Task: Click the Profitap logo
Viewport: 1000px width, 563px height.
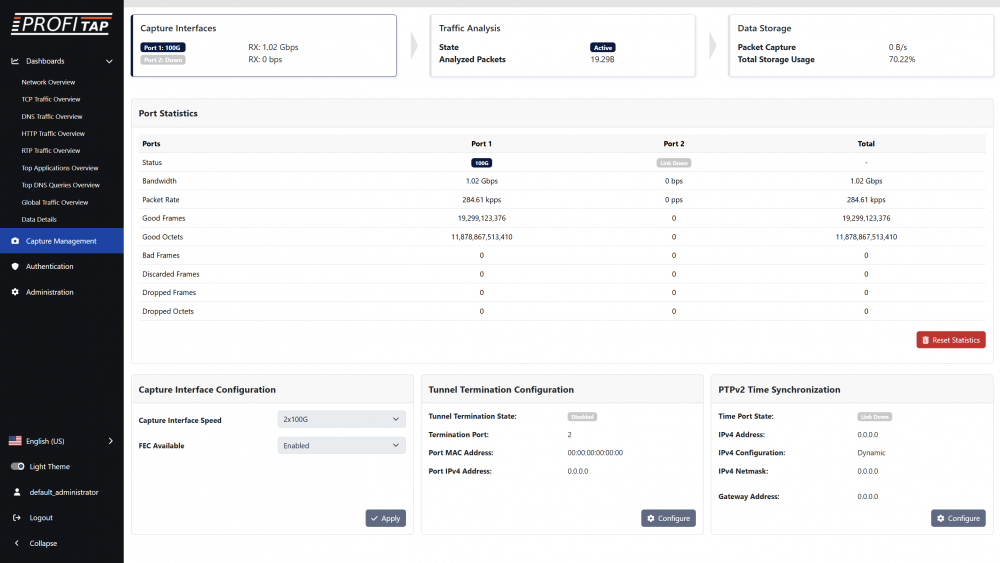Action: pyautogui.click(x=61, y=23)
